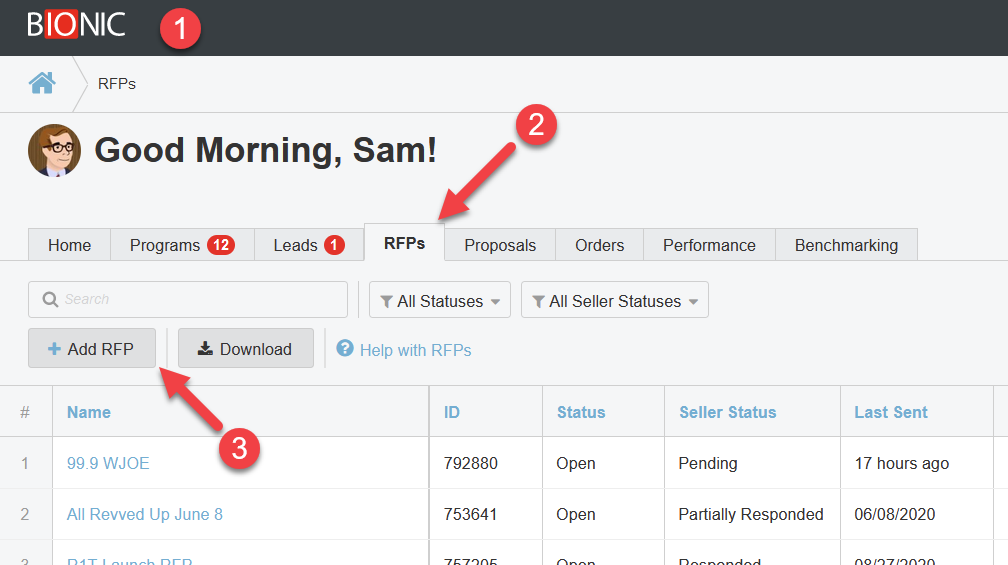Select the Proposals tab
The height and width of the screenshot is (565, 1008).
(x=500, y=245)
